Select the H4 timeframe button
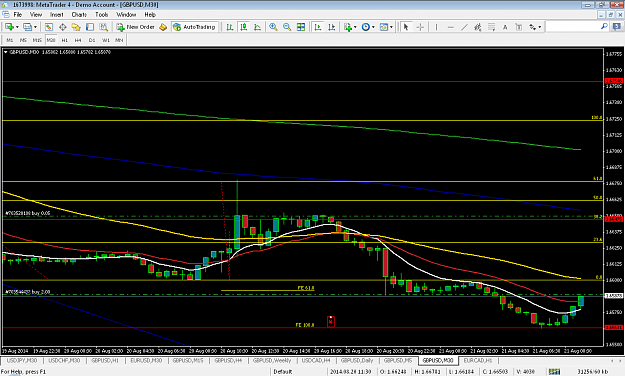The height and width of the screenshot is (376, 625). click(78, 40)
